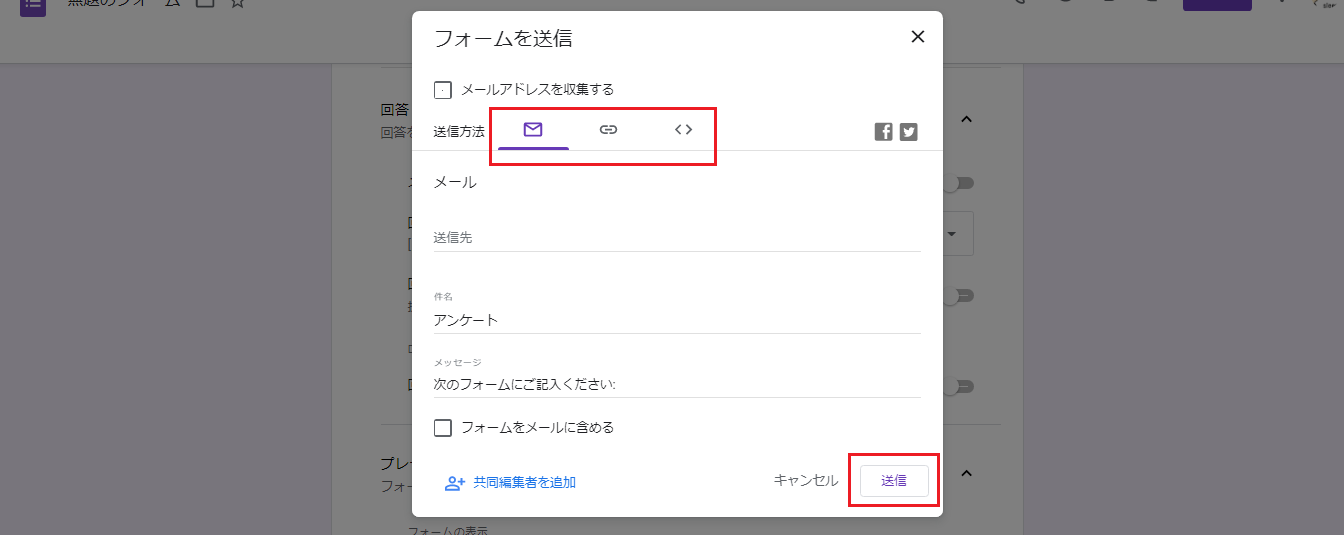The image size is (1344, 535).
Task: Click the move-to-folder icon beside the title
Action: 204,4
